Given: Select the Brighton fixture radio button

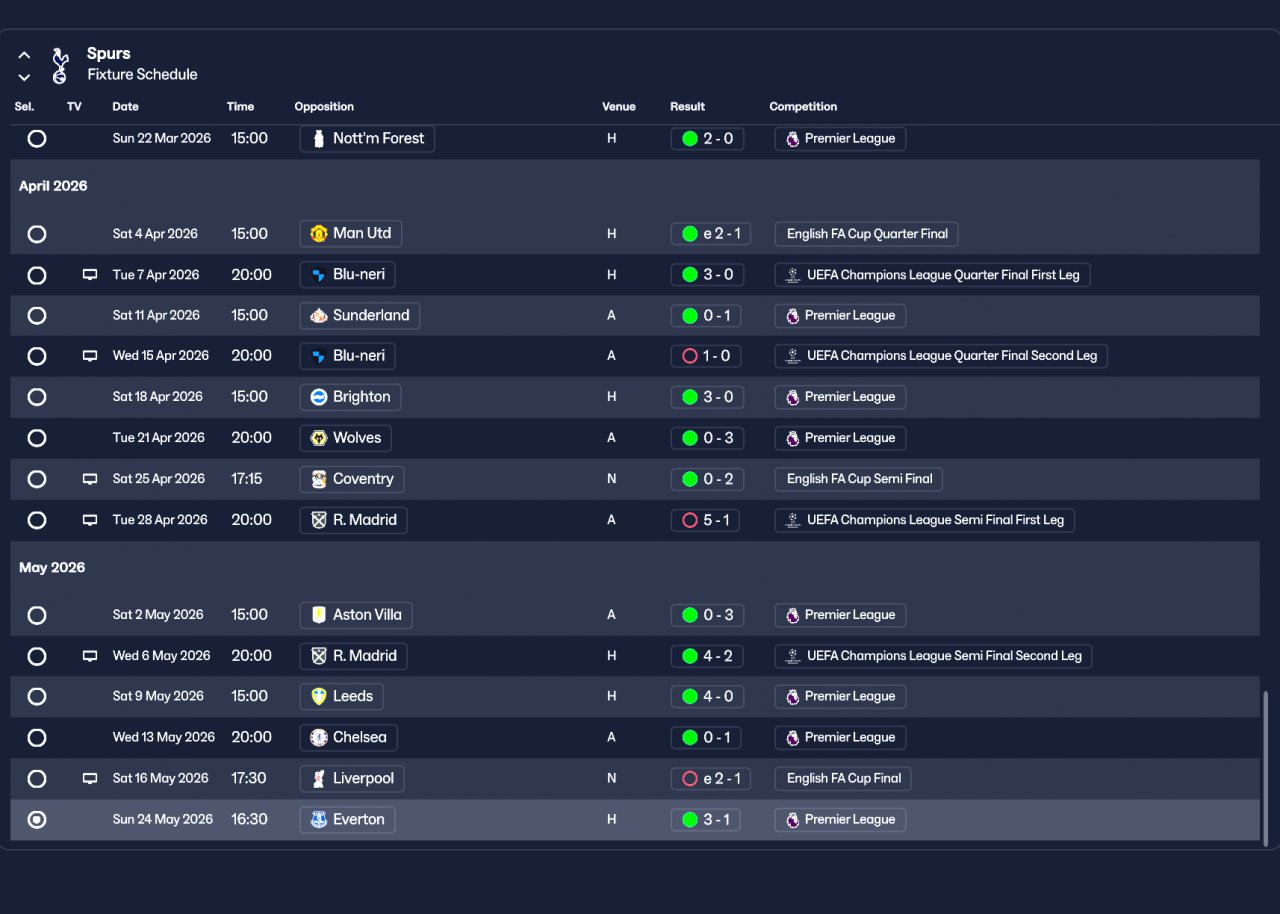Looking at the screenshot, I should click(x=37, y=397).
